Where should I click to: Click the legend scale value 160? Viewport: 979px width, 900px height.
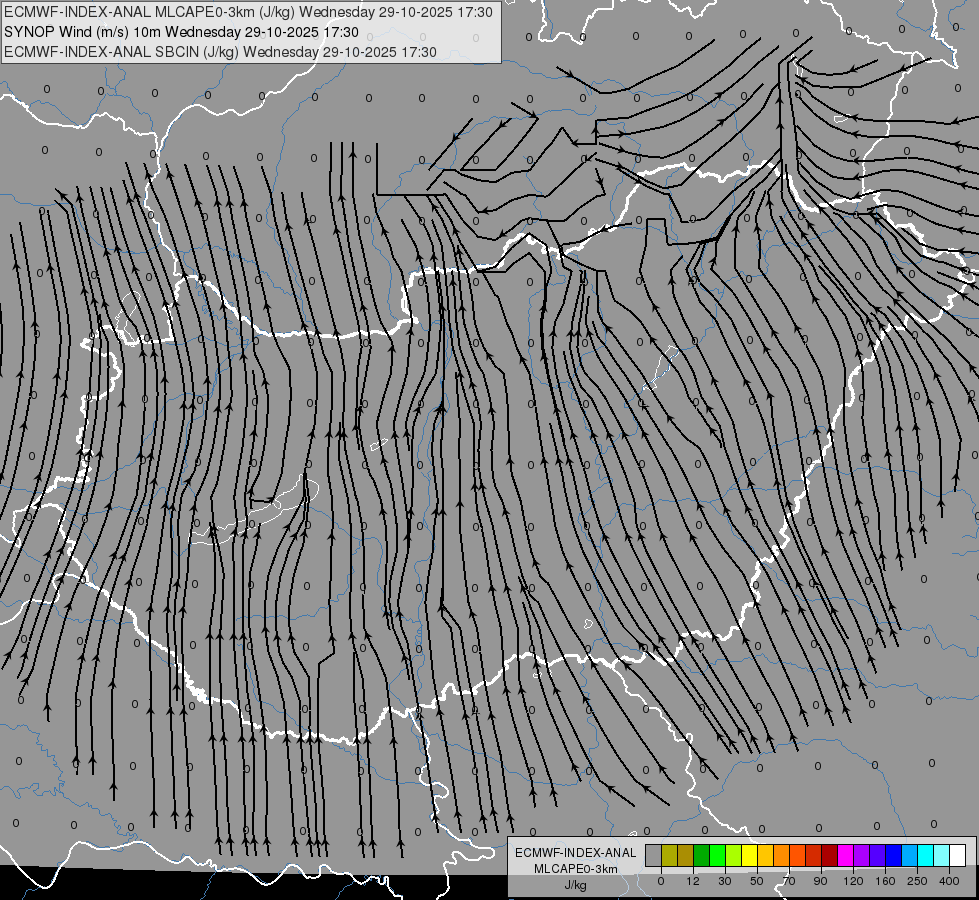point(885,881)
